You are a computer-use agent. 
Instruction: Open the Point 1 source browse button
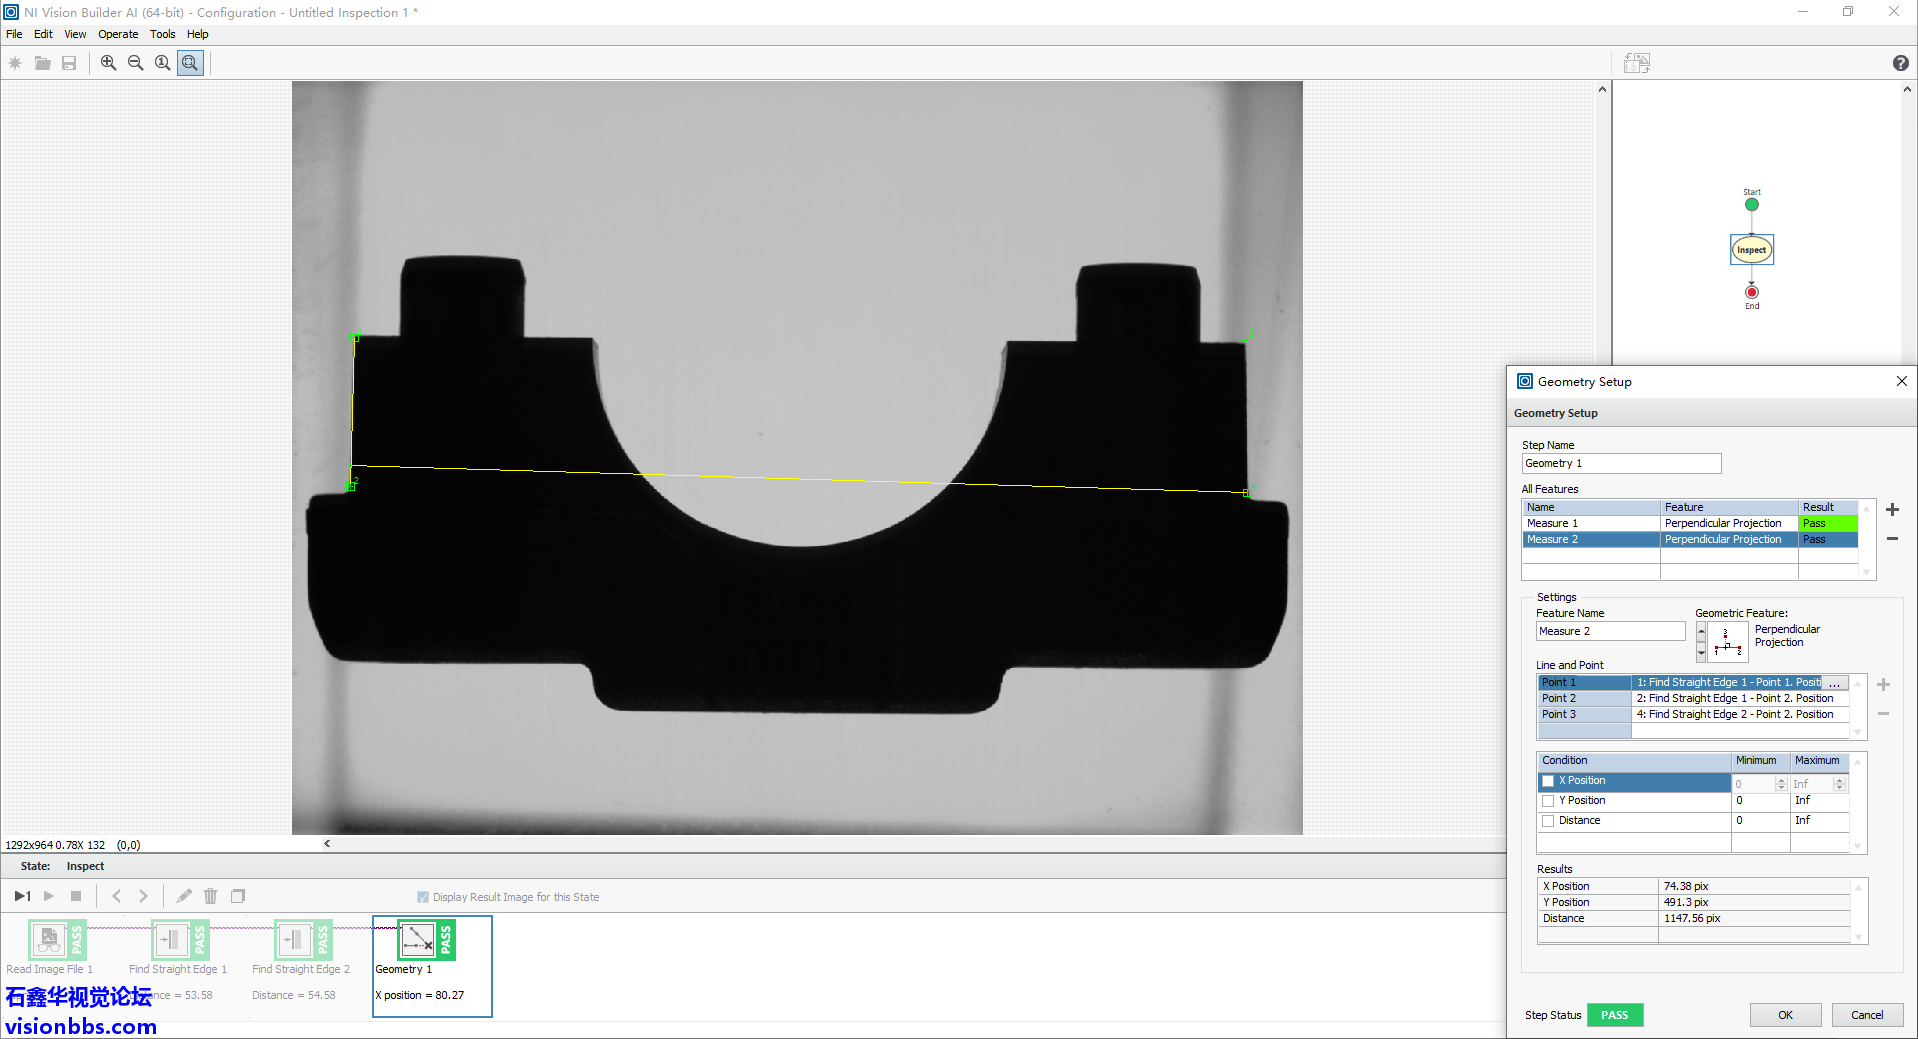[1834, 683]
